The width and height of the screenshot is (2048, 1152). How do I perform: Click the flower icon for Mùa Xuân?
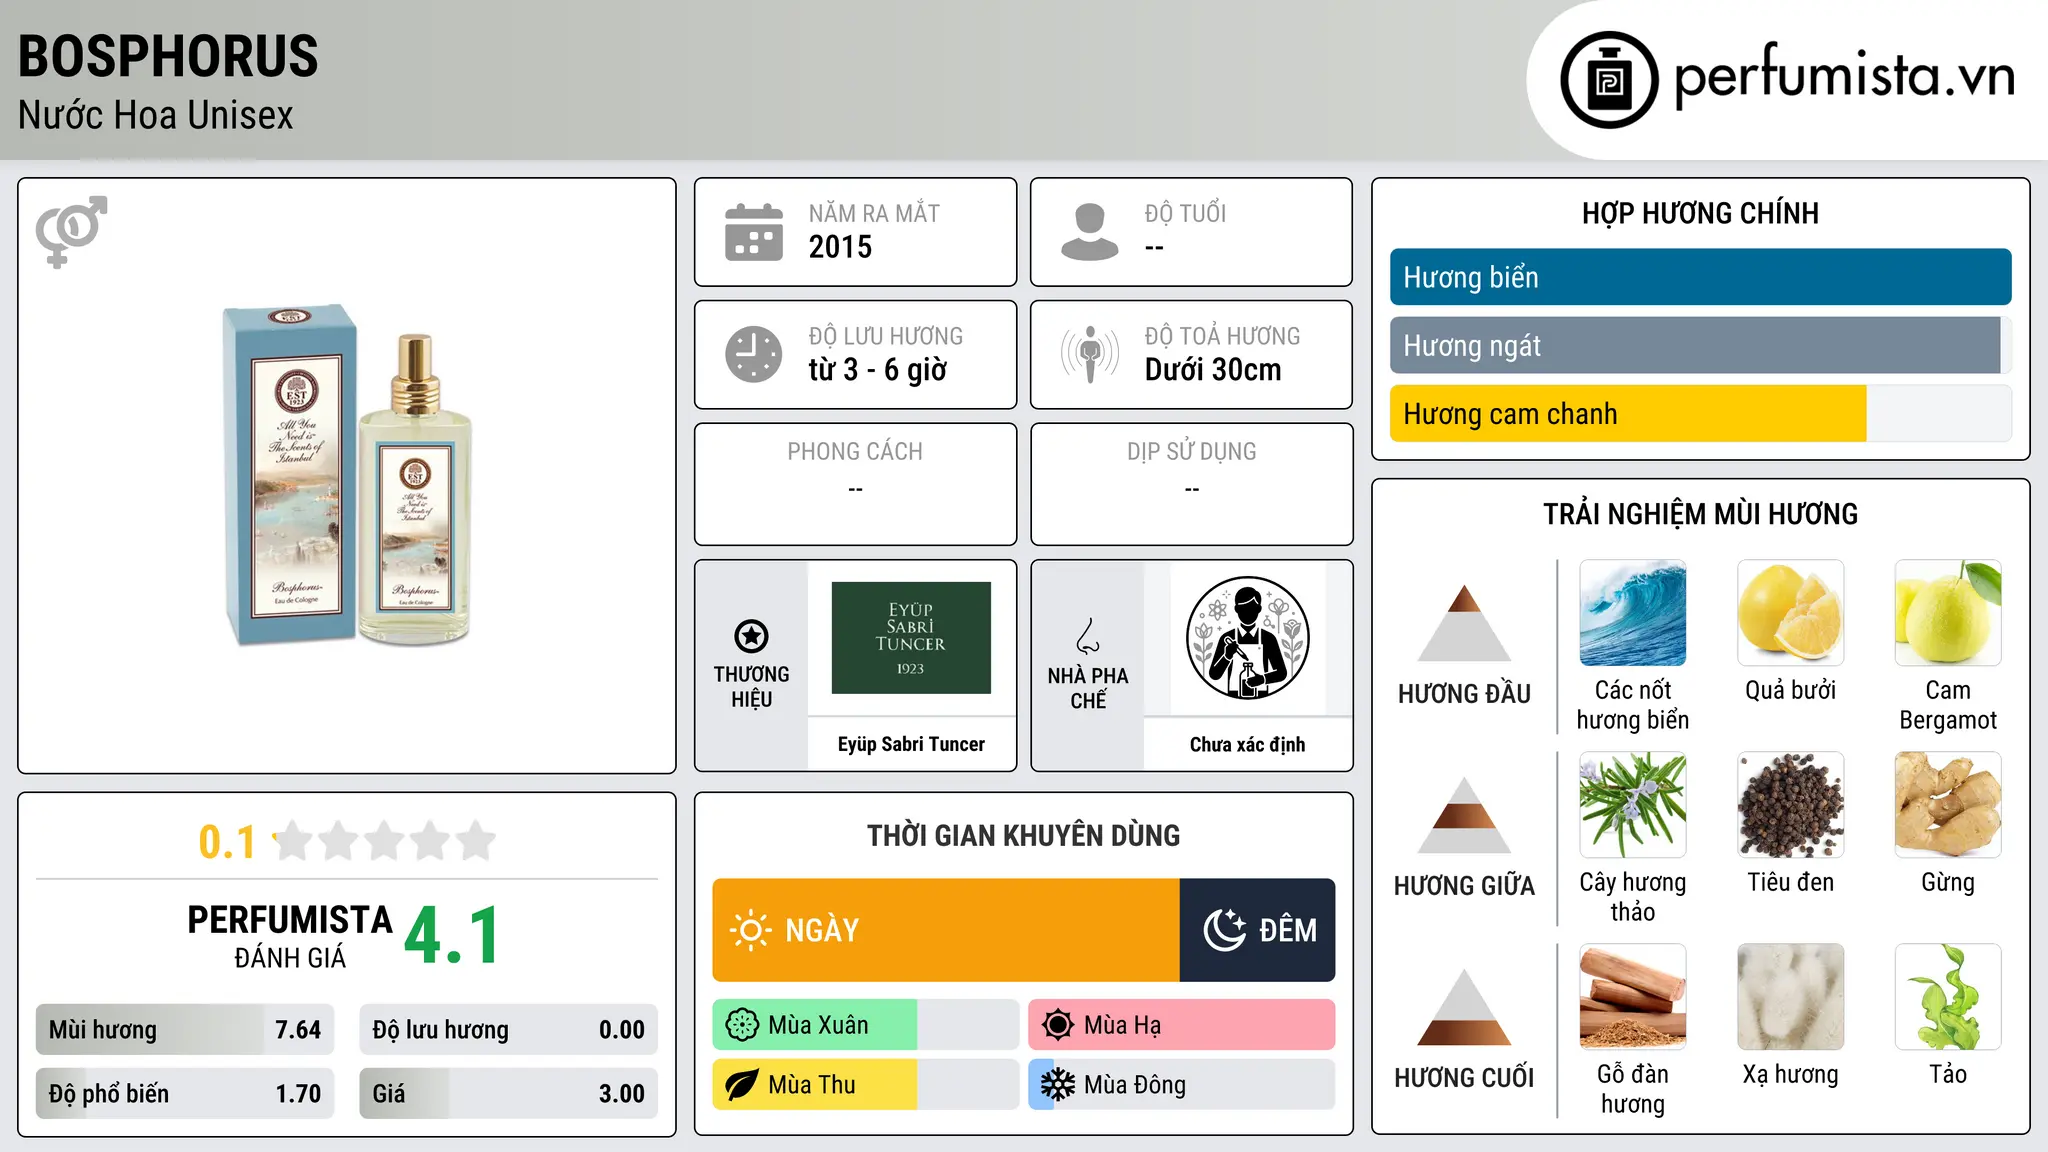coord(742,1025)
